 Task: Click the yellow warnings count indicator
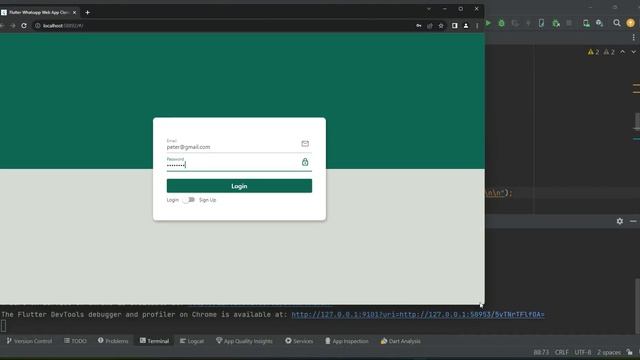(593, 52)
